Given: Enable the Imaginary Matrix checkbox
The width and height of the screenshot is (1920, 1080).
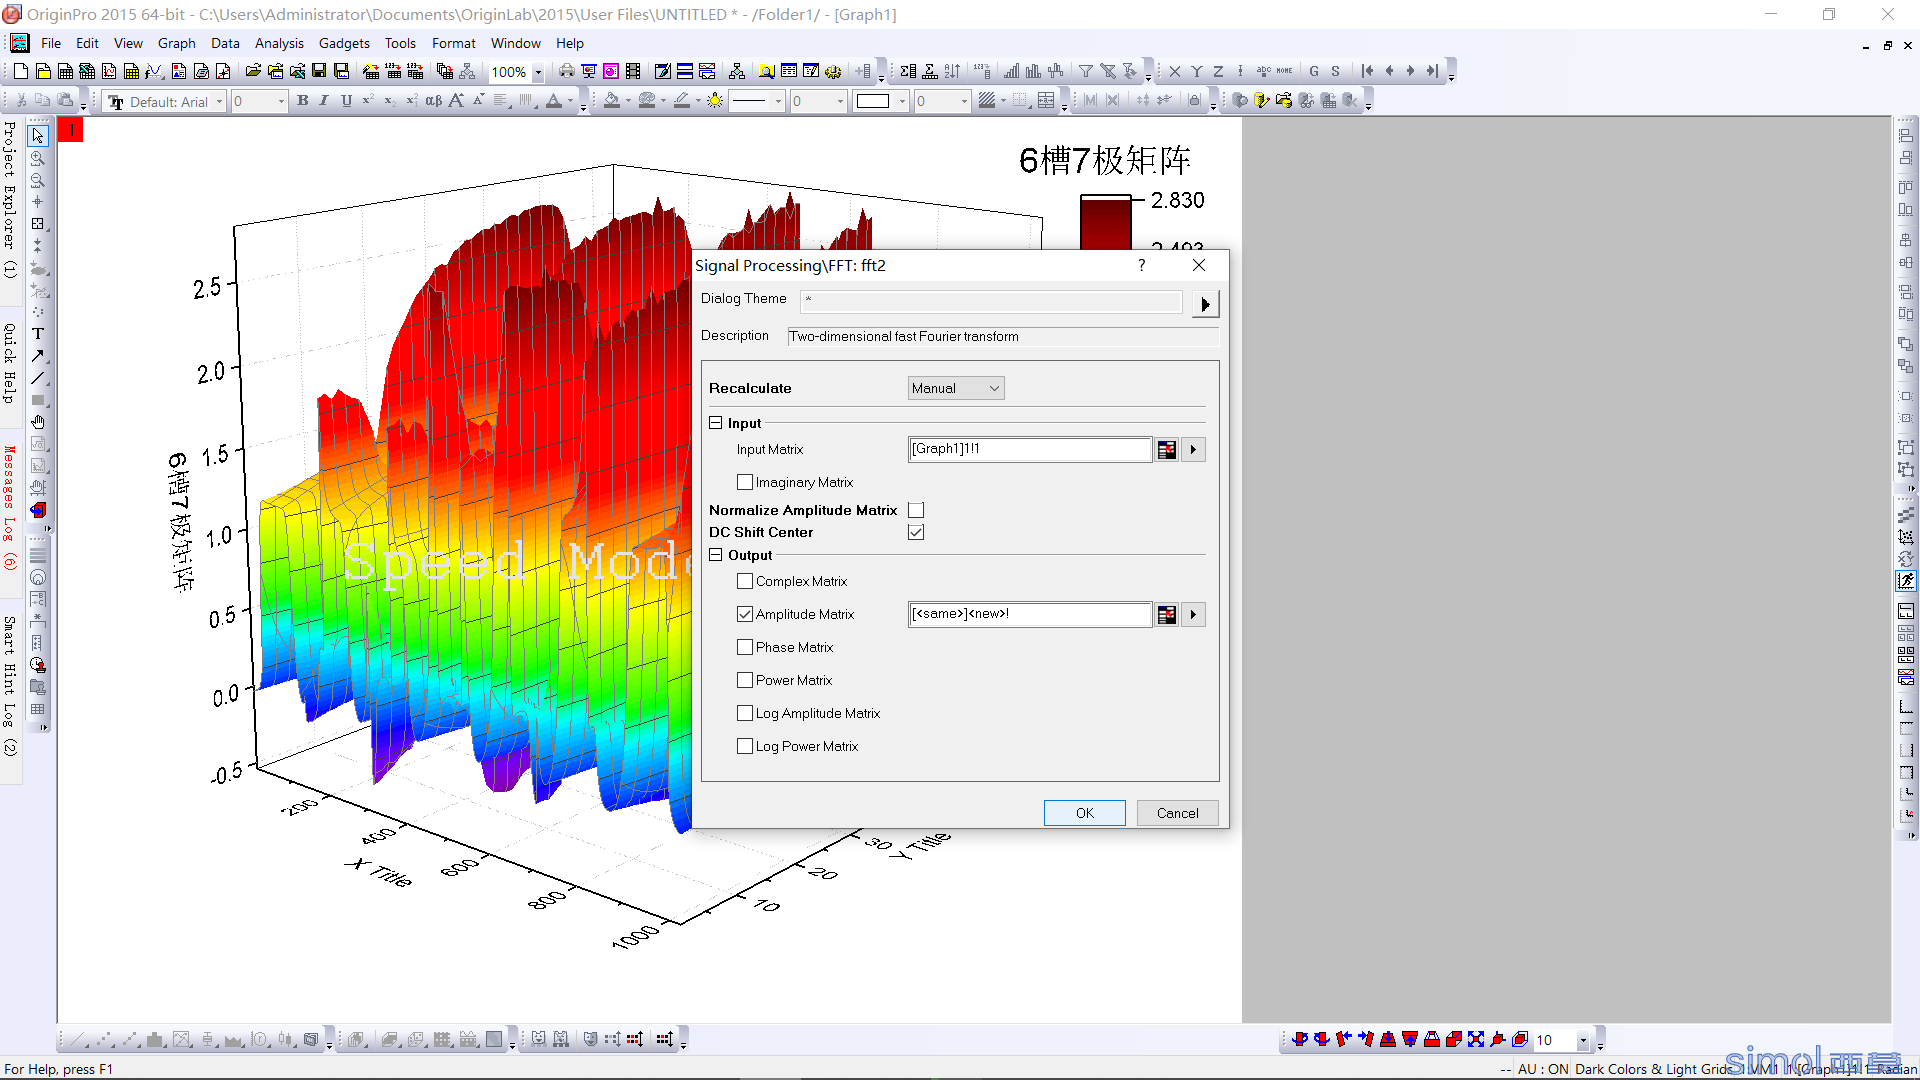Looking at the screenshot, I should tap(745, 482).
